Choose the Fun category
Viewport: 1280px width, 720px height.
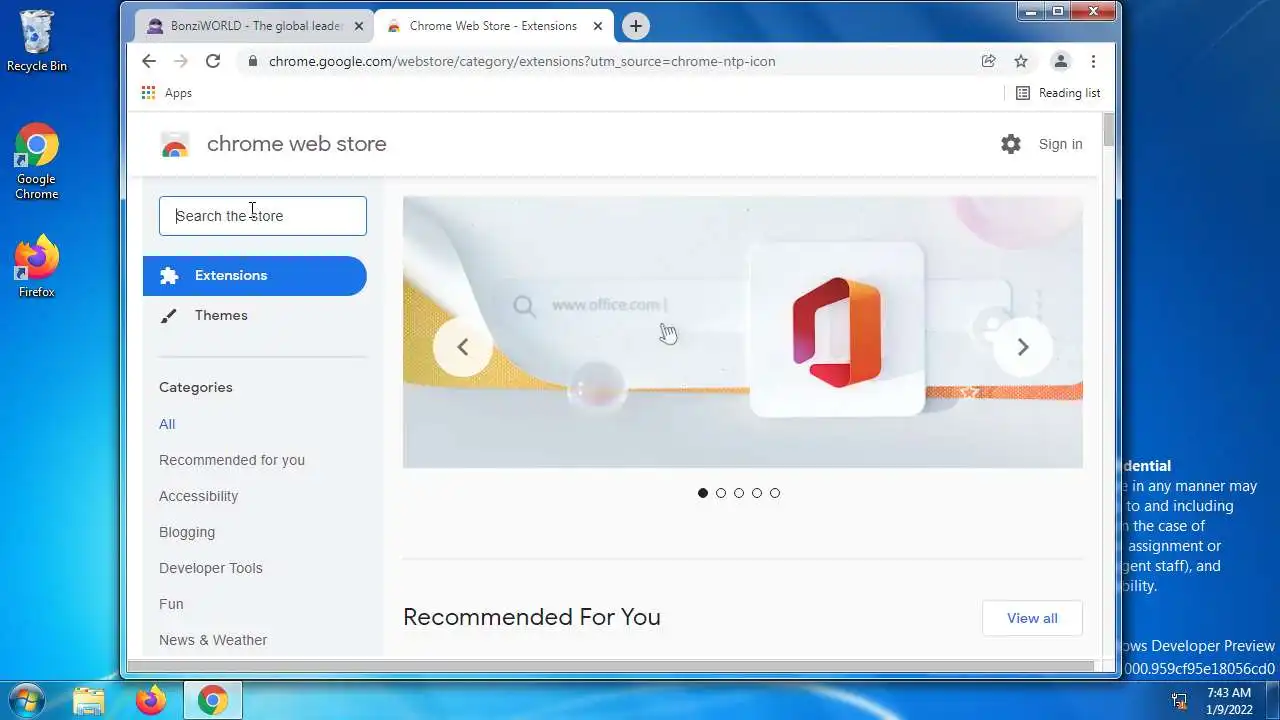pyautogui.click(x=171, y=604)
